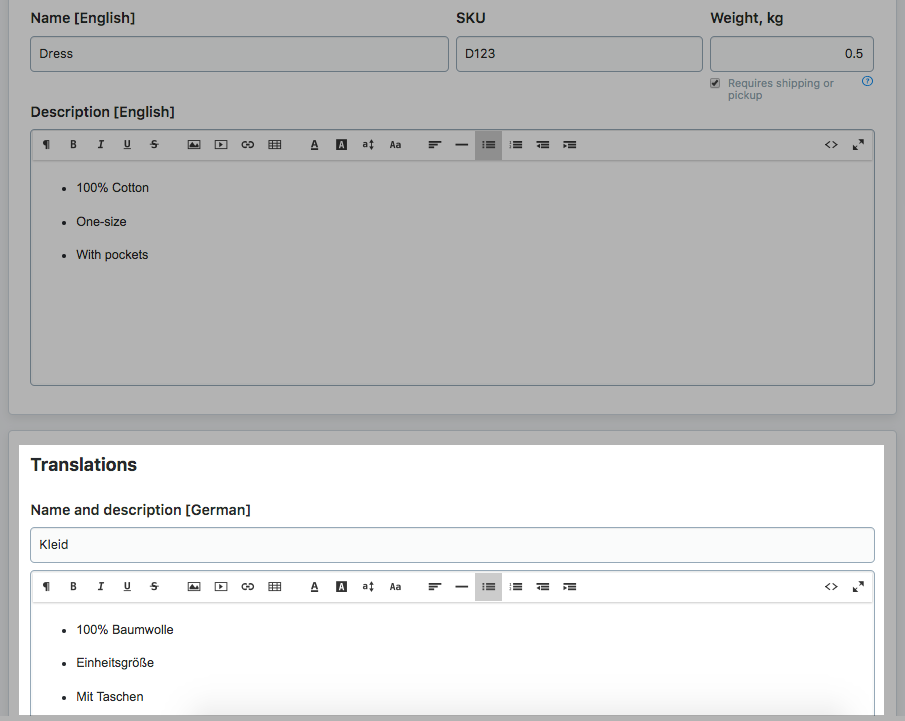
Task: Insert video in English description editor
Action: coord(221,145)
